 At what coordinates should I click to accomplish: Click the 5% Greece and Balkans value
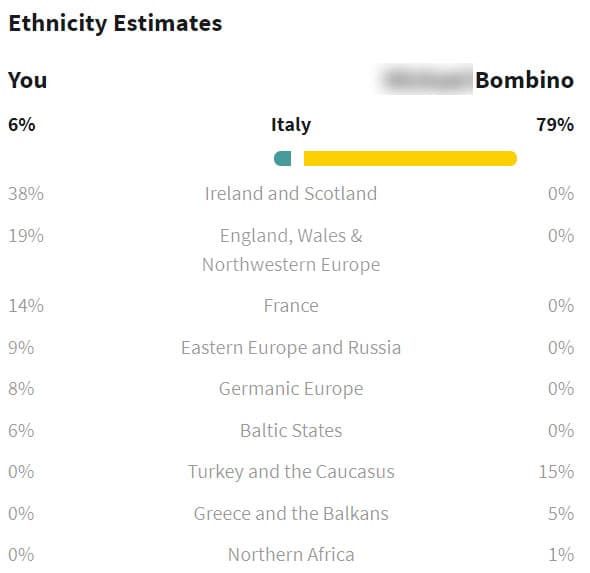(x=561, y=514)
